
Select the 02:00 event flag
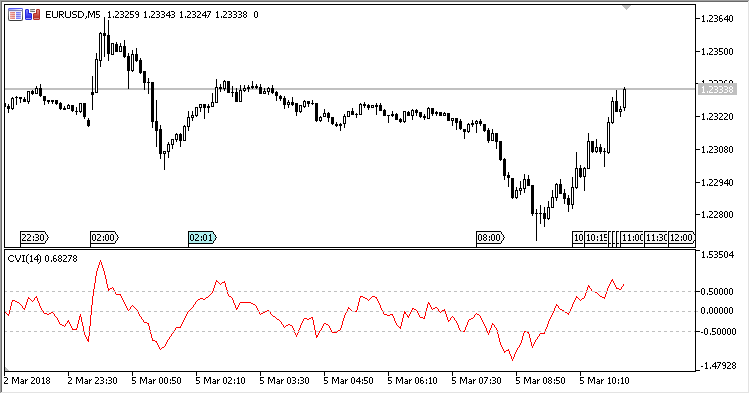(104, 238)
